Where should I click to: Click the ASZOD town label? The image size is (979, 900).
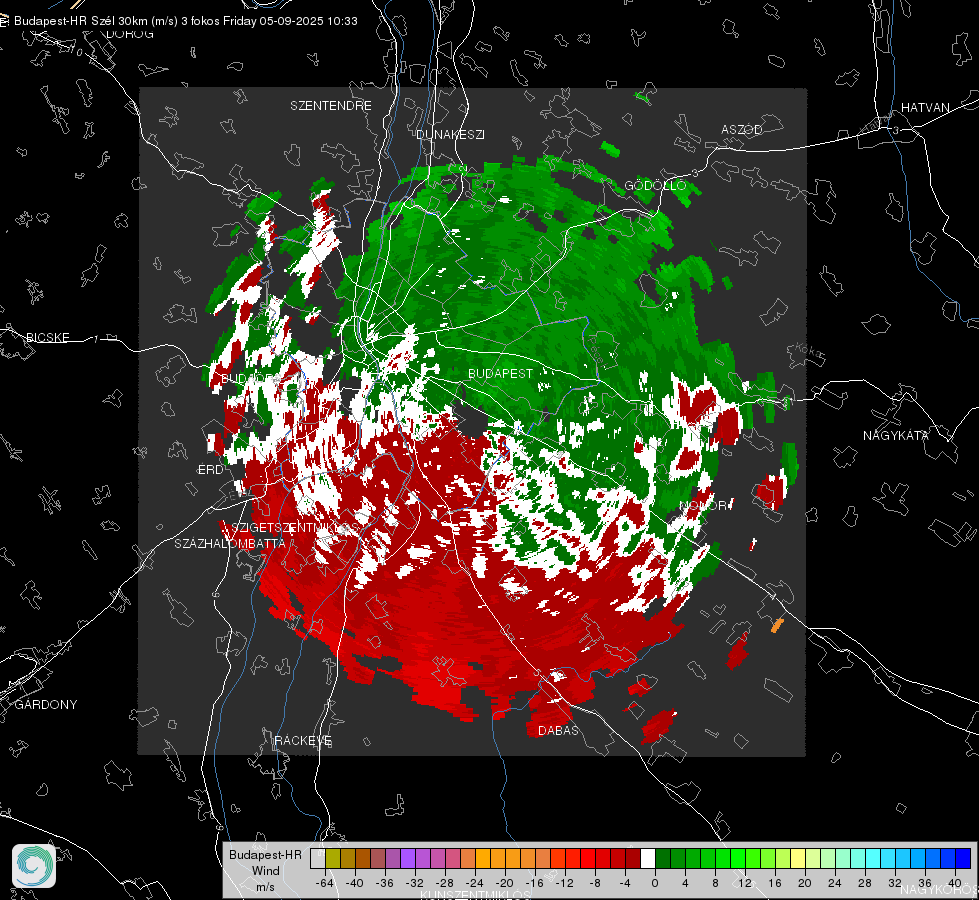point(742,129)
